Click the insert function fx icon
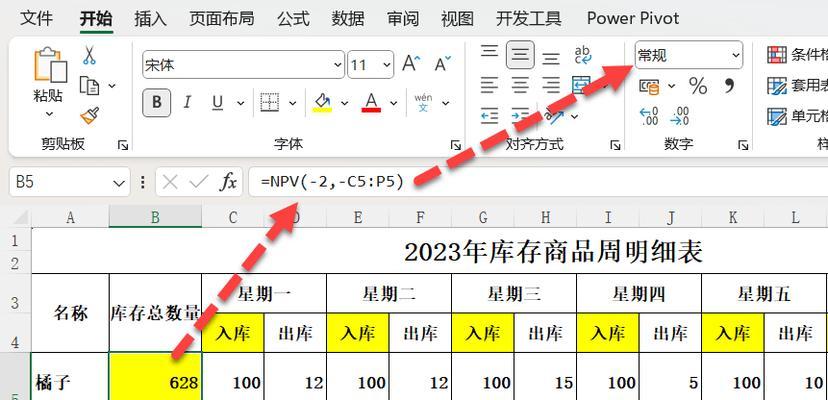Viewport: 828px width, 400px height. (x=228, y=182)
